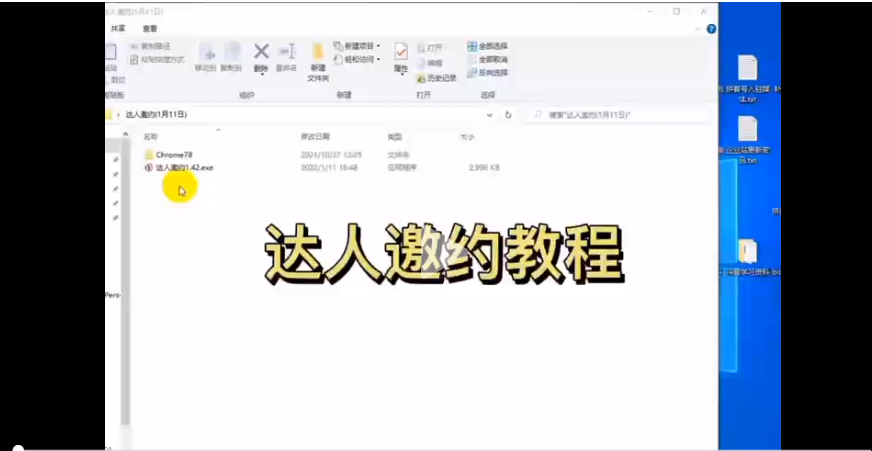Open Properties (属性) with the checkmark icon
This screenshot has width=872, height=451.
pyautogui.click(x=401, y=54)
